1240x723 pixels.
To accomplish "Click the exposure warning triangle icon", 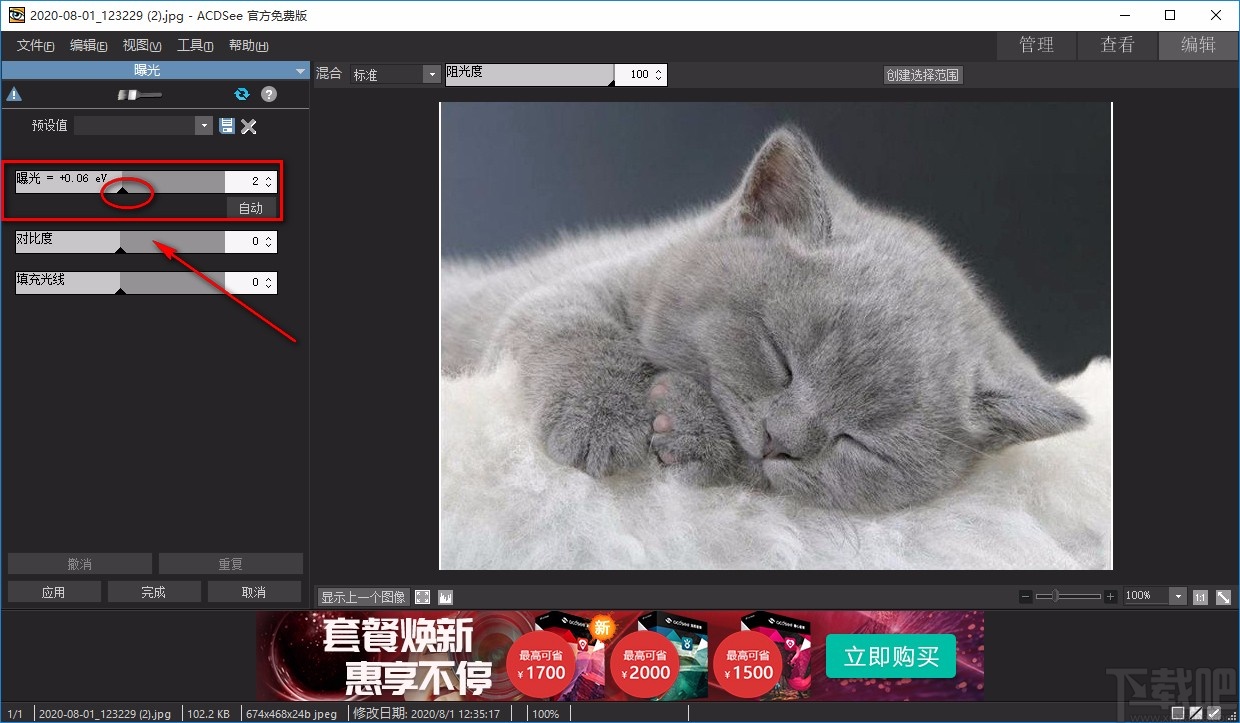I will 14,93.
